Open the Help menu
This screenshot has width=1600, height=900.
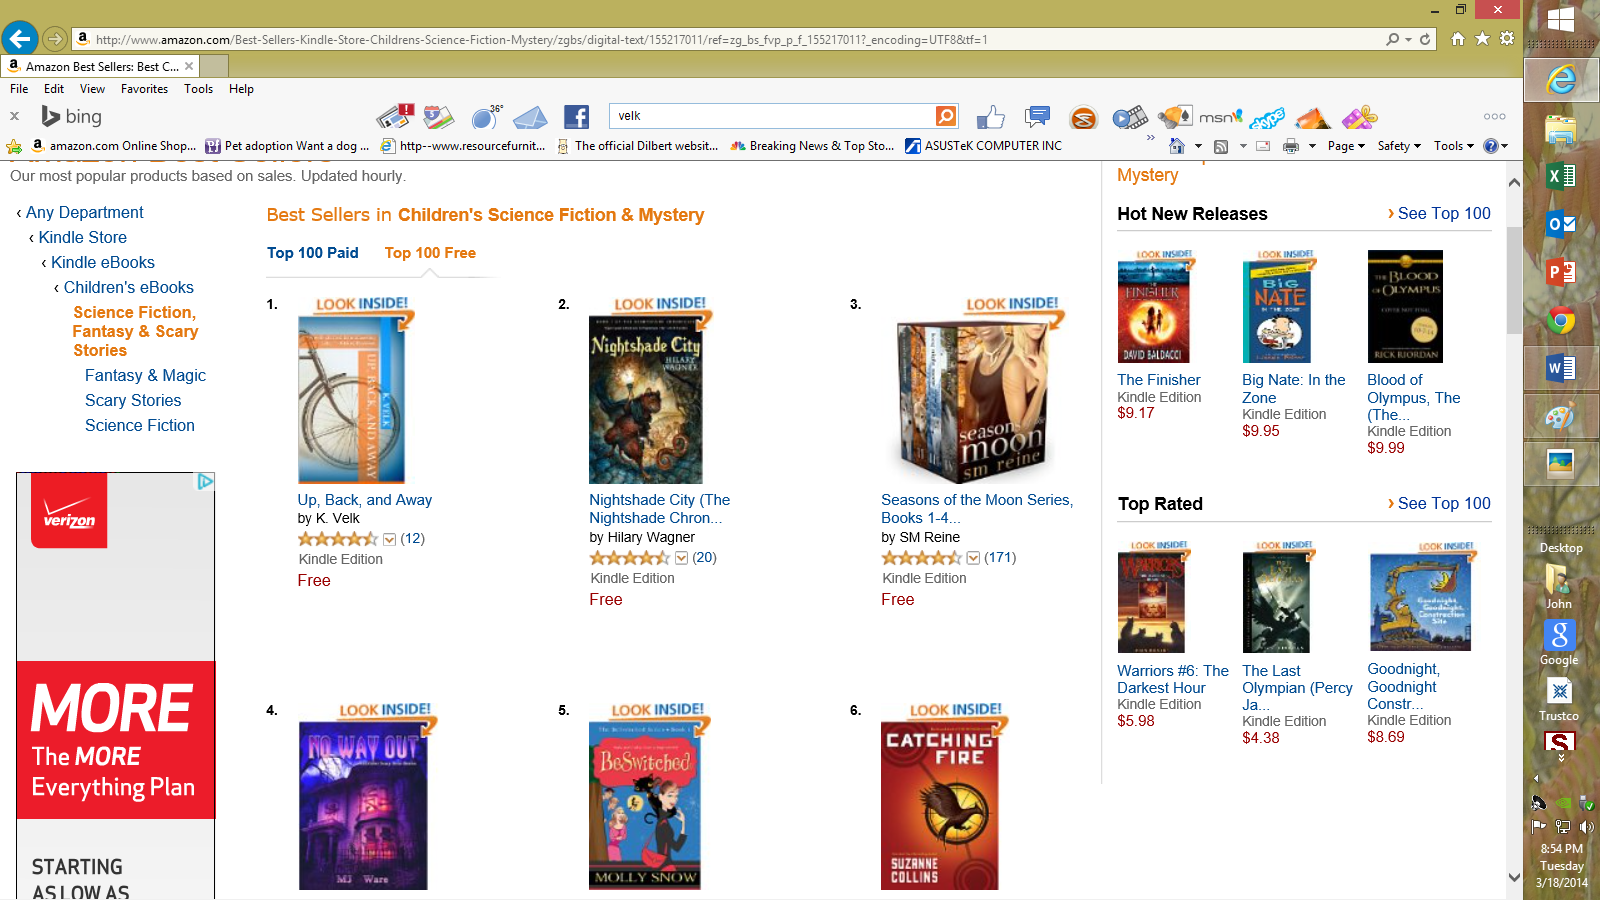tap(241, 89)
